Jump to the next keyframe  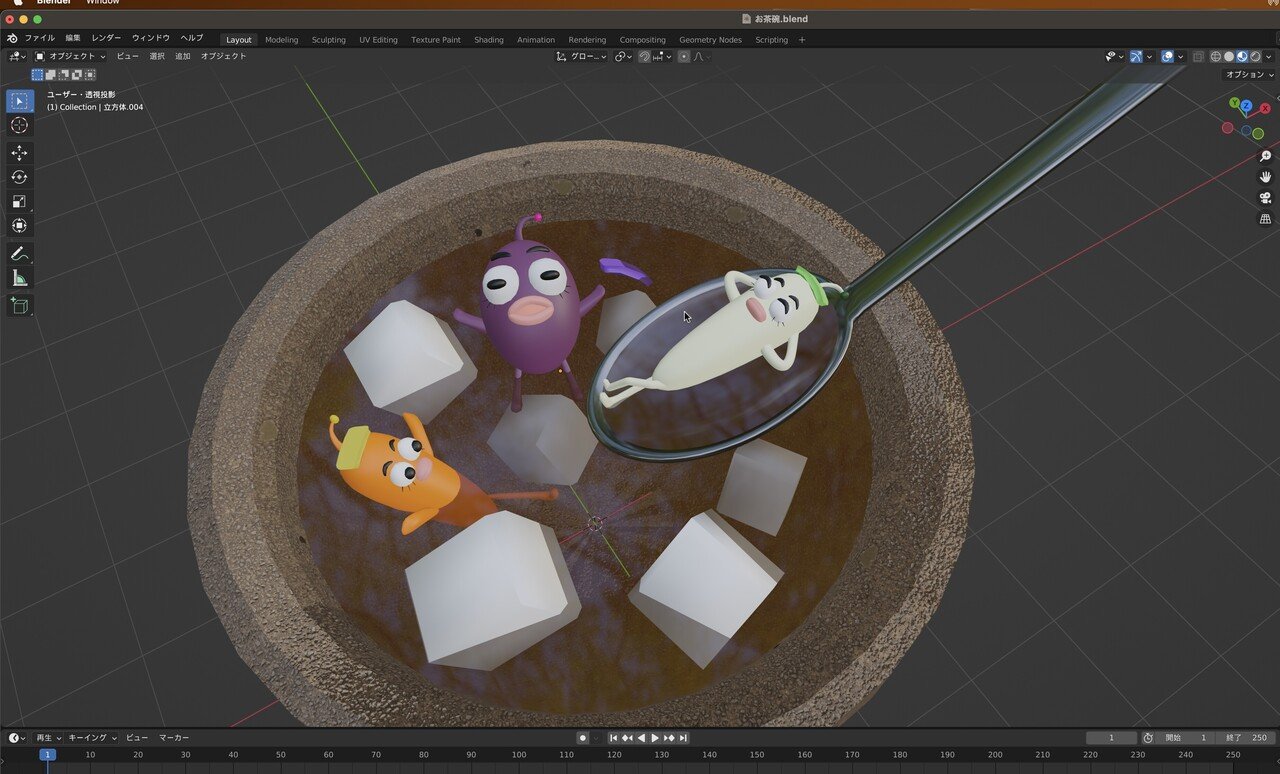point(670,738)
